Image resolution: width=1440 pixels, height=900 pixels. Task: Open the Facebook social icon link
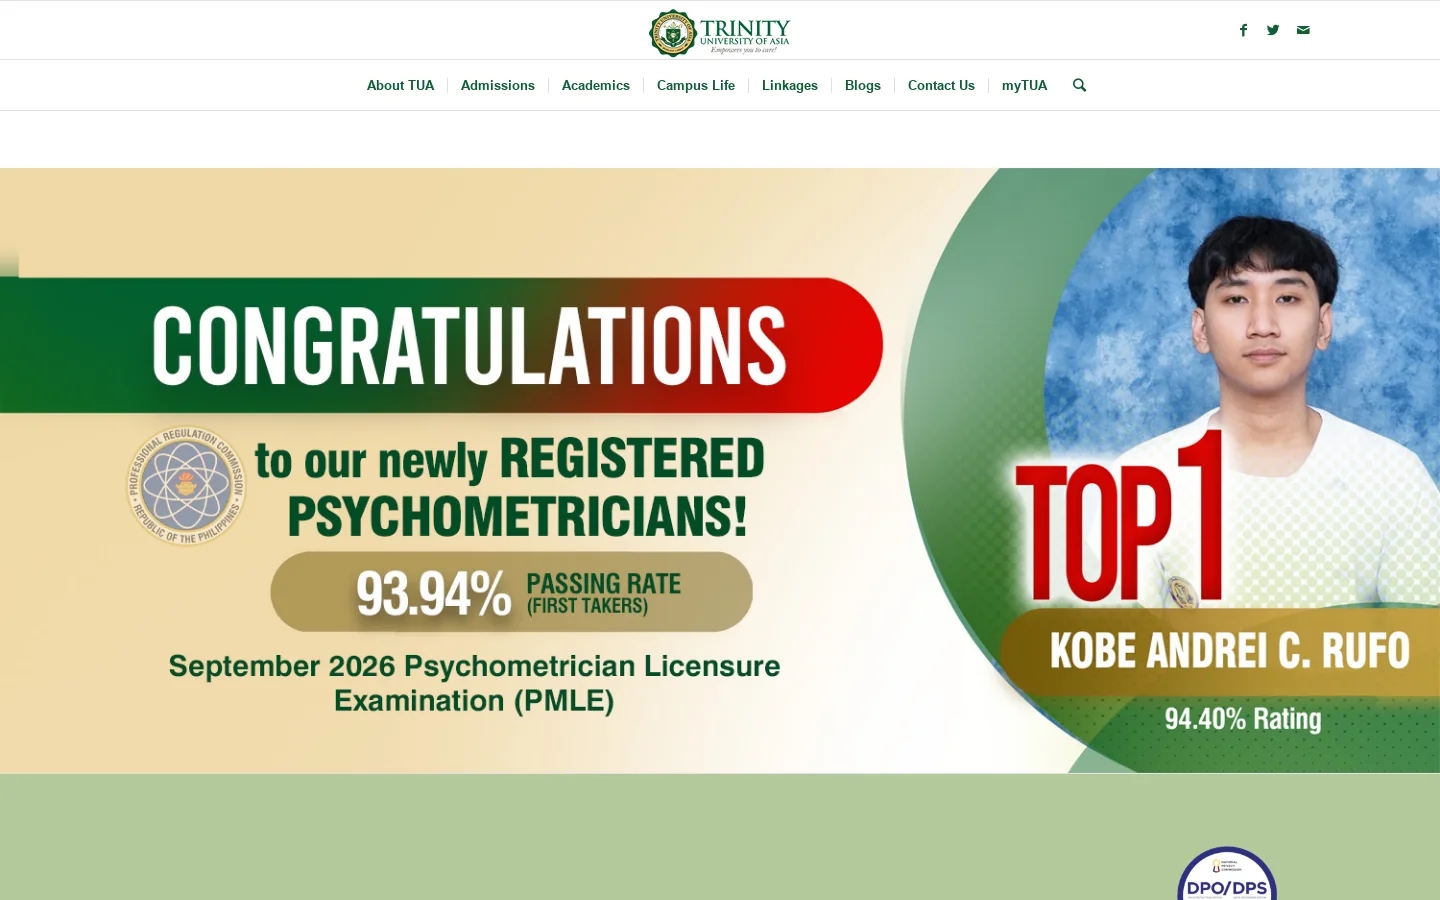(x=1243, y=30)
